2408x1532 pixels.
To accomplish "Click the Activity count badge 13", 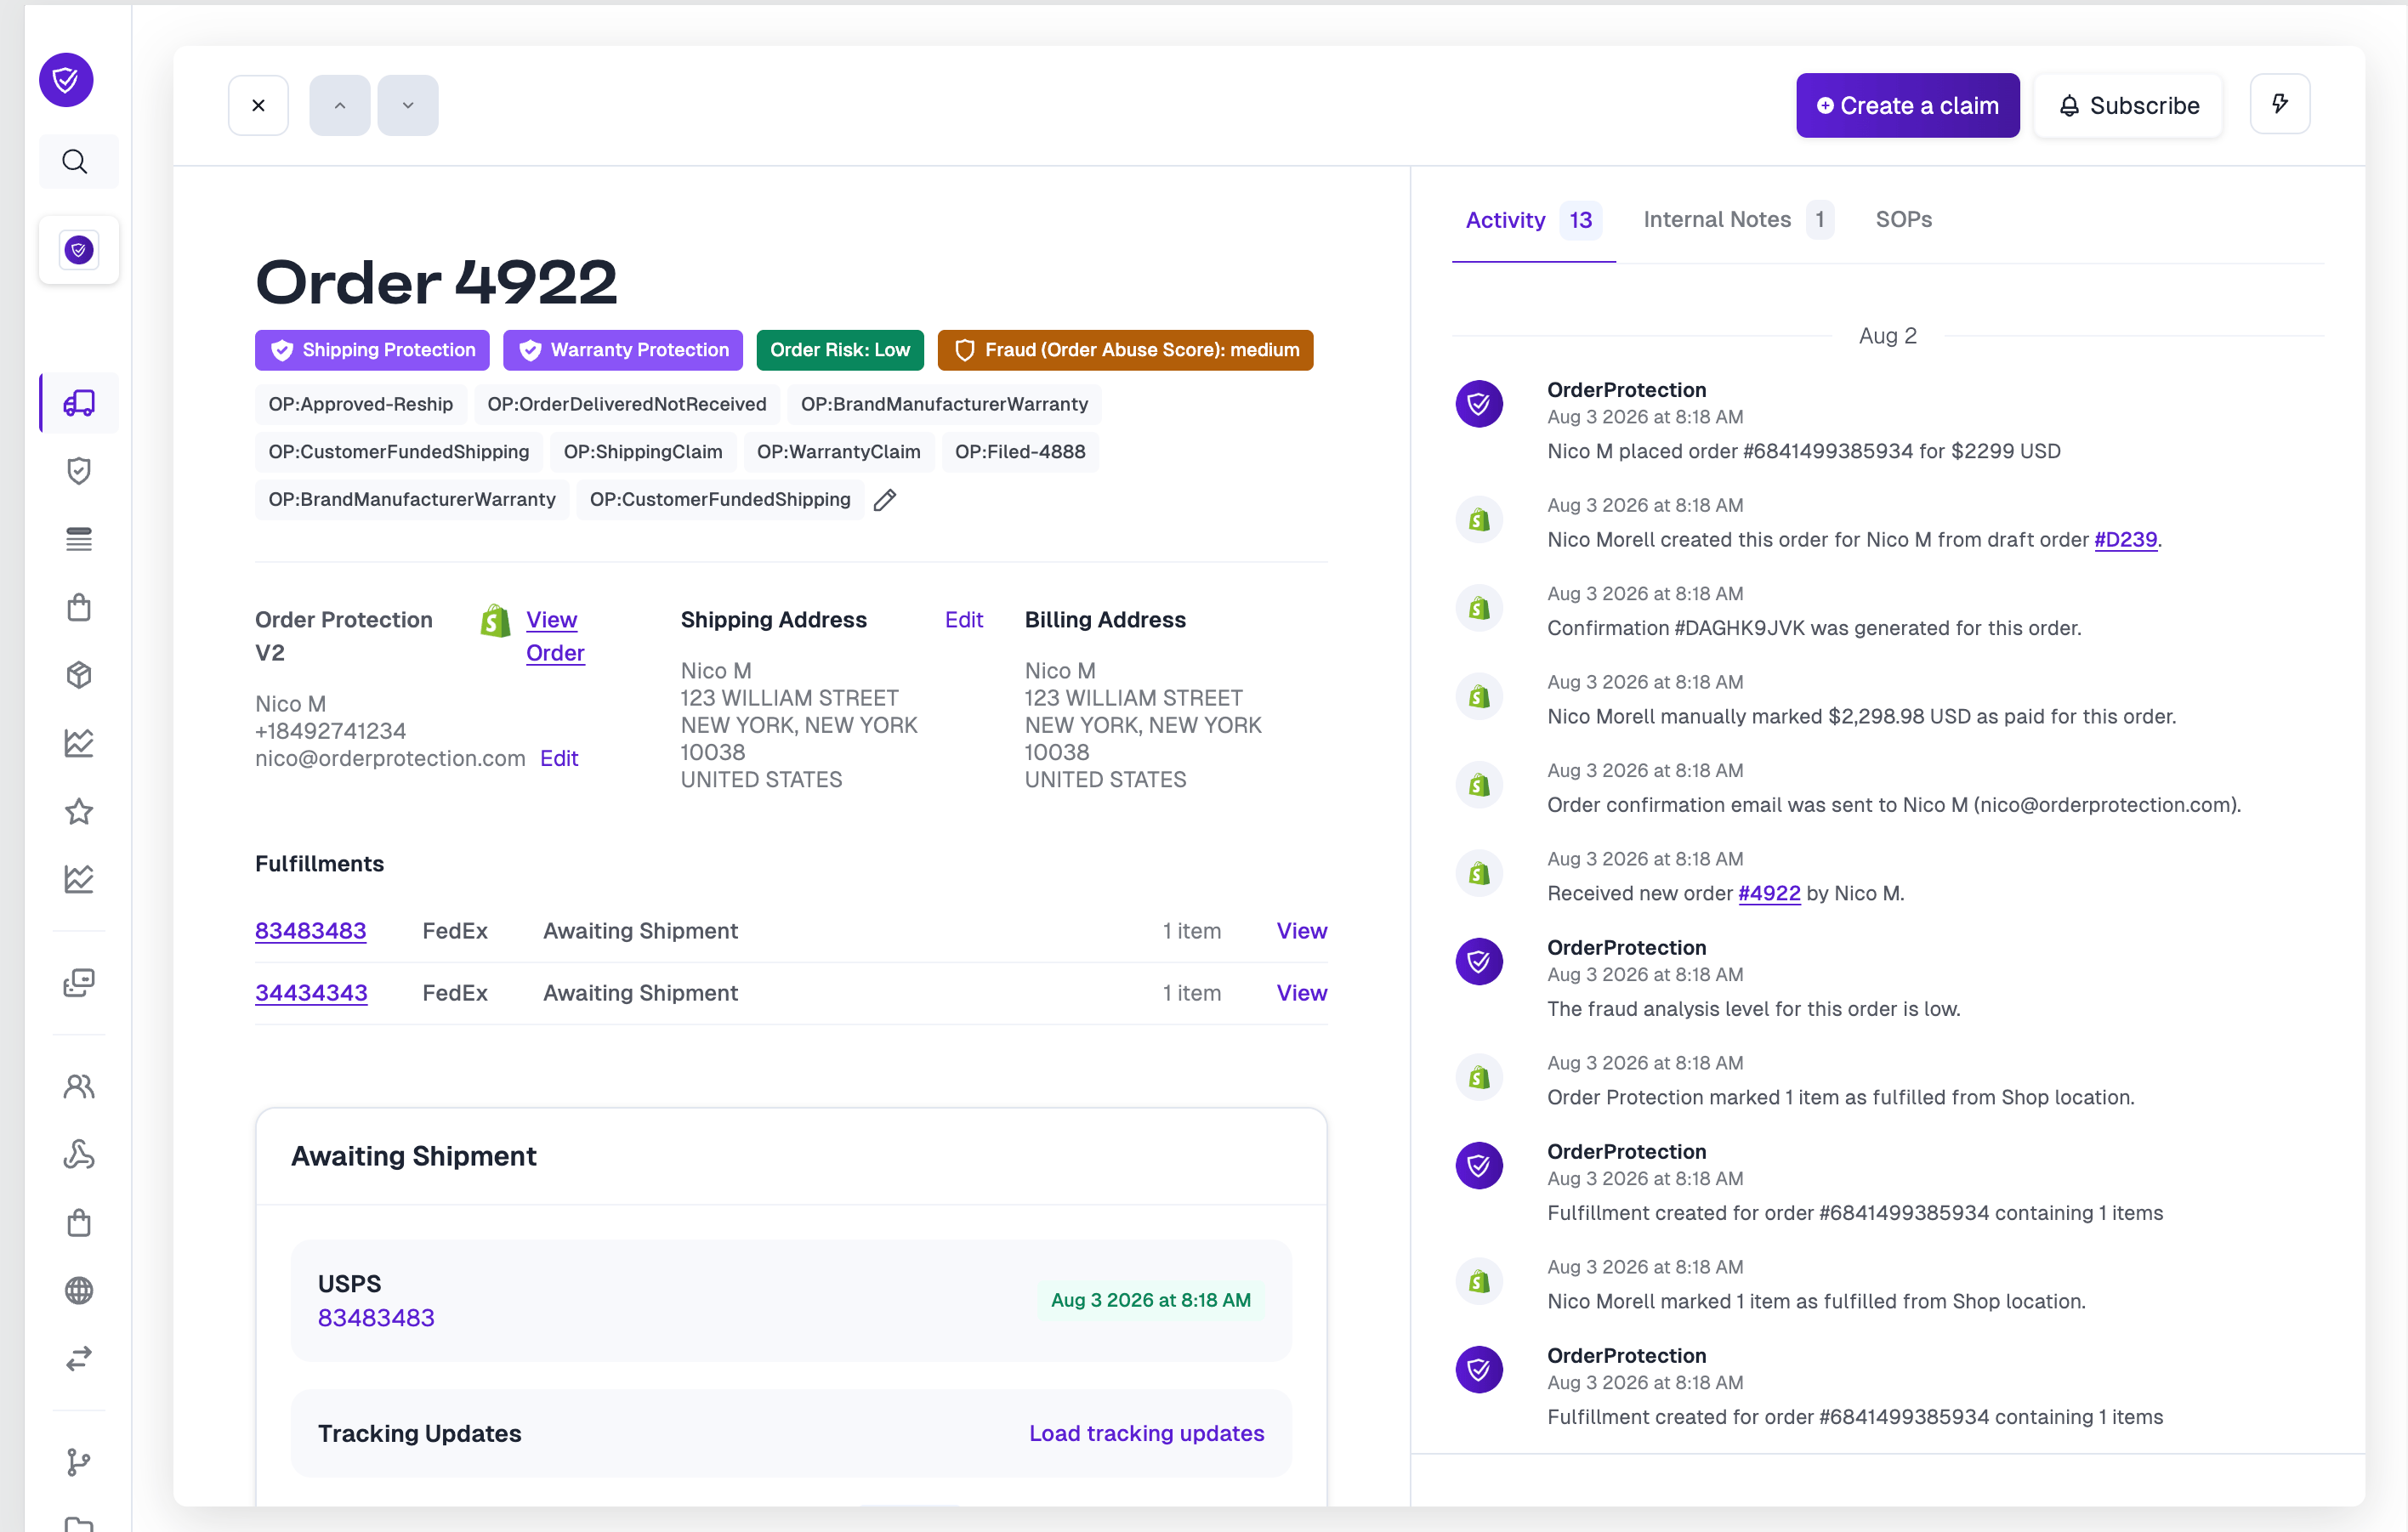I will click(1580, 220).
